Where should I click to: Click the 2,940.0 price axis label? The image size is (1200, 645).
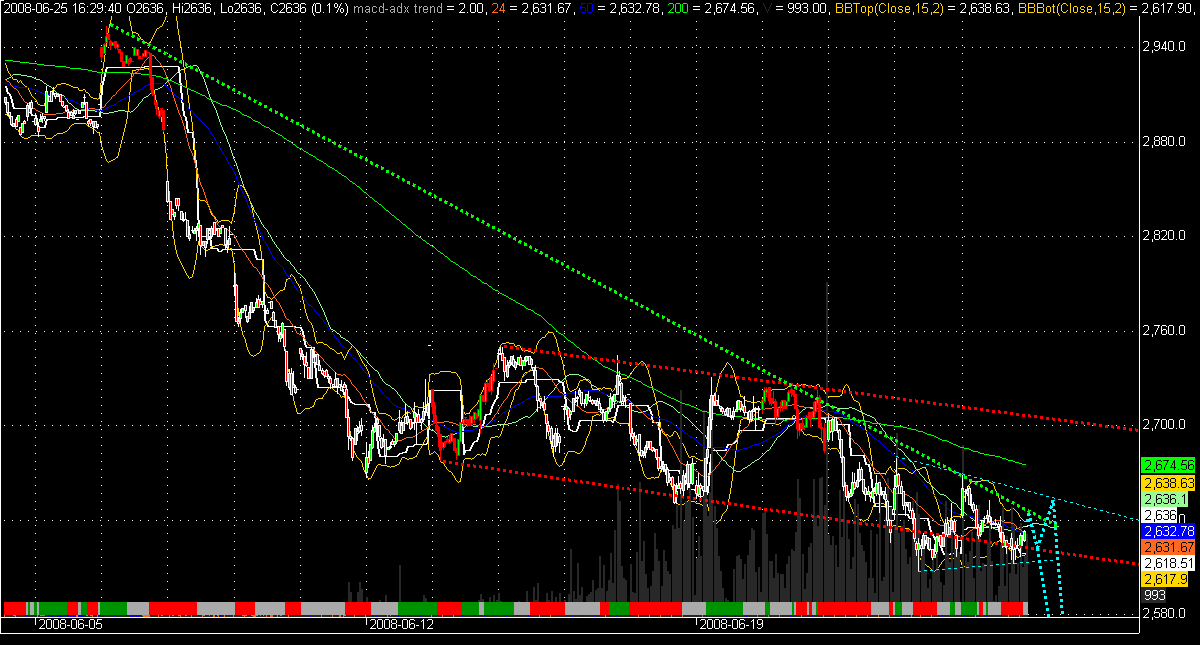click(1166, 46)
